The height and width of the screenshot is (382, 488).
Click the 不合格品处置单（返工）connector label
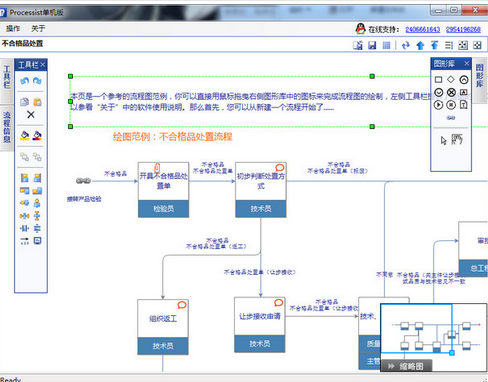tap(216, 247)
